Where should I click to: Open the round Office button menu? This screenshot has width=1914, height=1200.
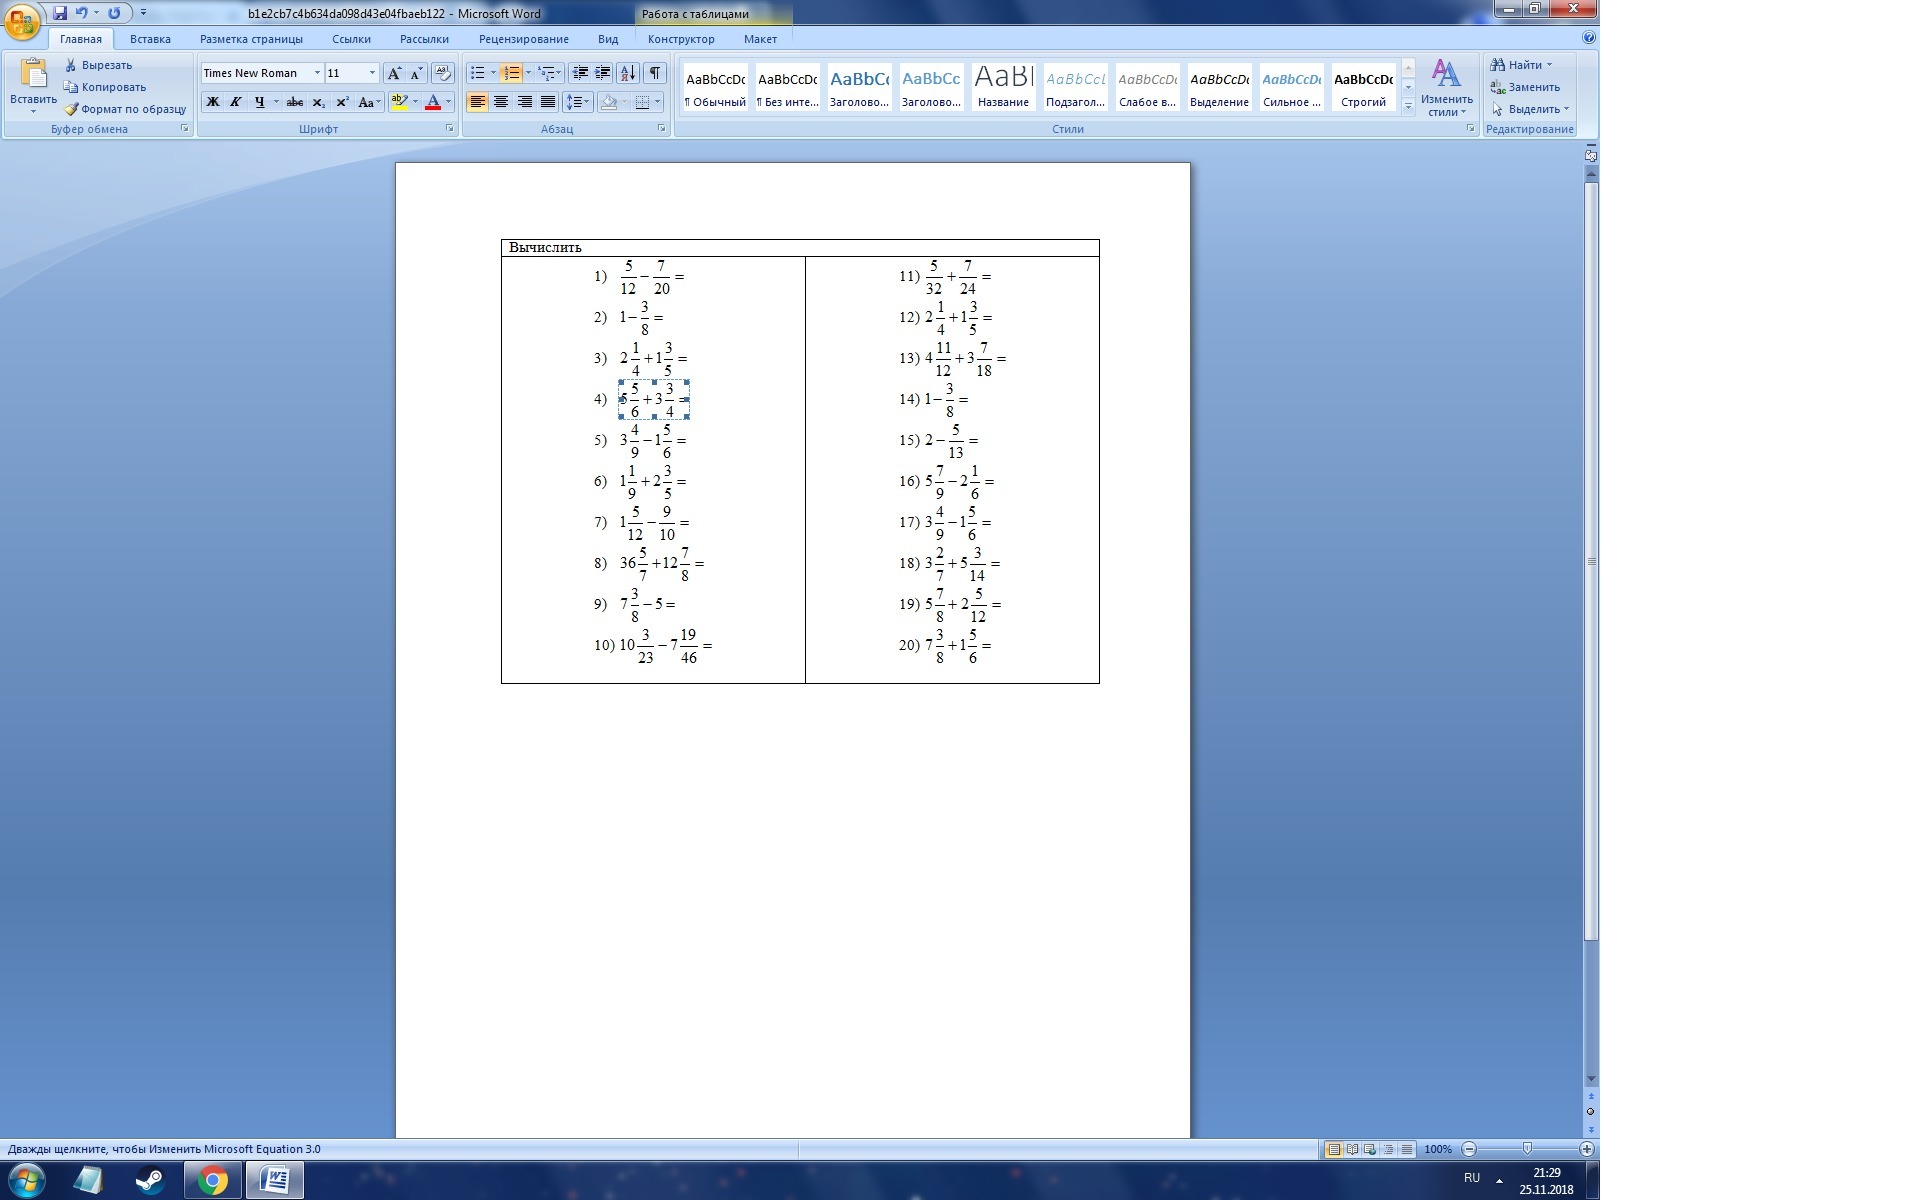coord(22,20)
